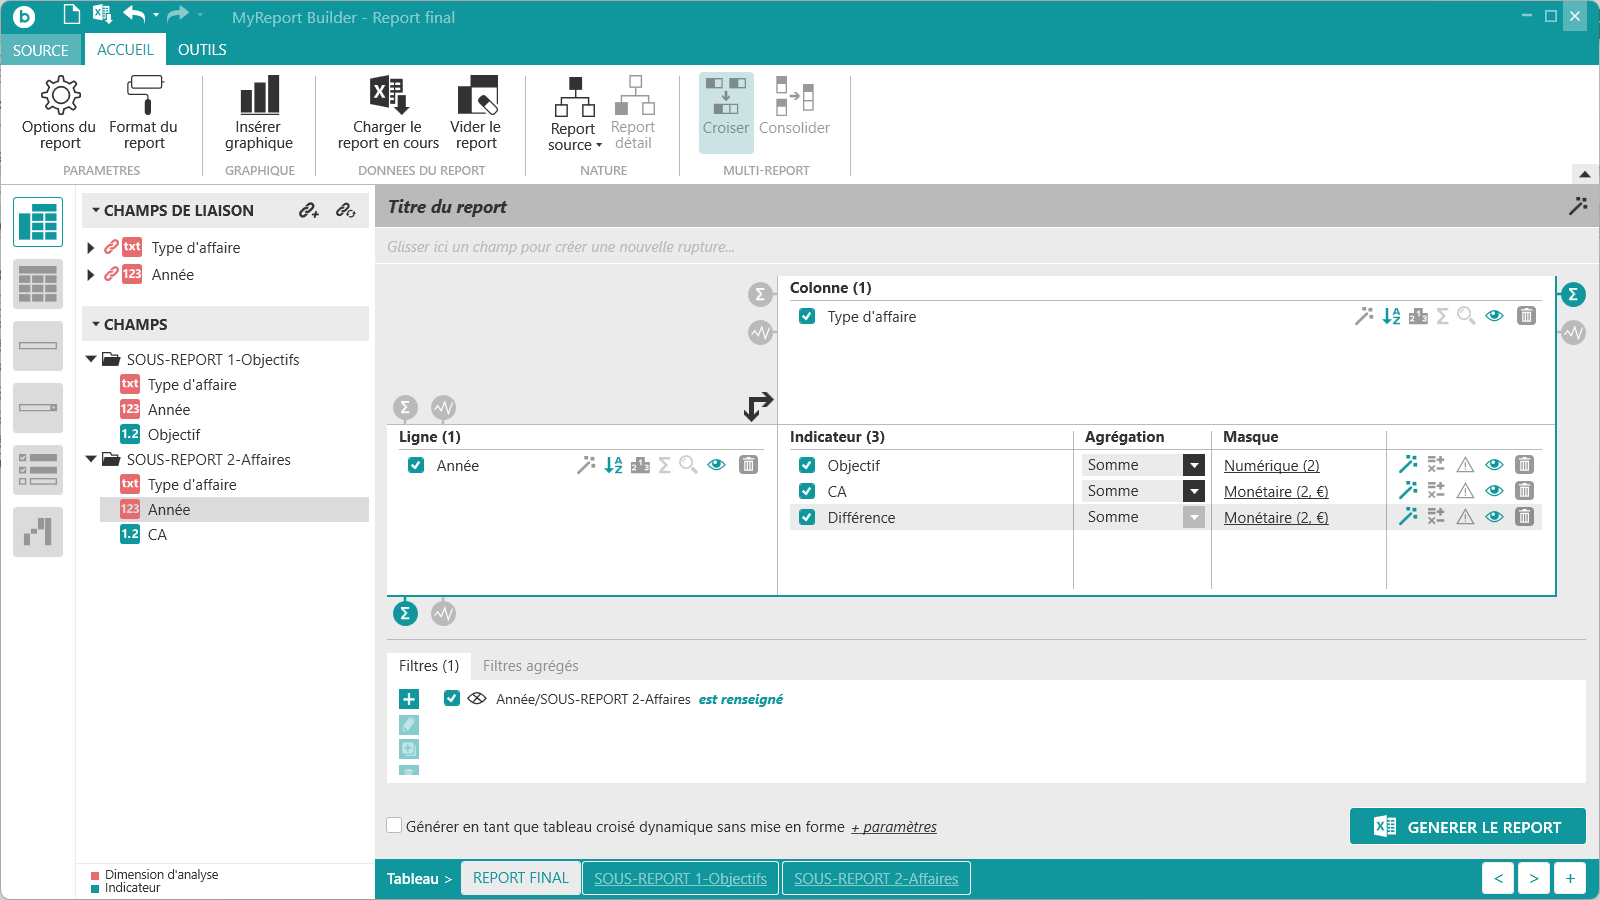Switch to the OUTILS ribbon tab
The width and height of the screenshot is (1600, 900).
pyautogui.click(x=202, y=49)
